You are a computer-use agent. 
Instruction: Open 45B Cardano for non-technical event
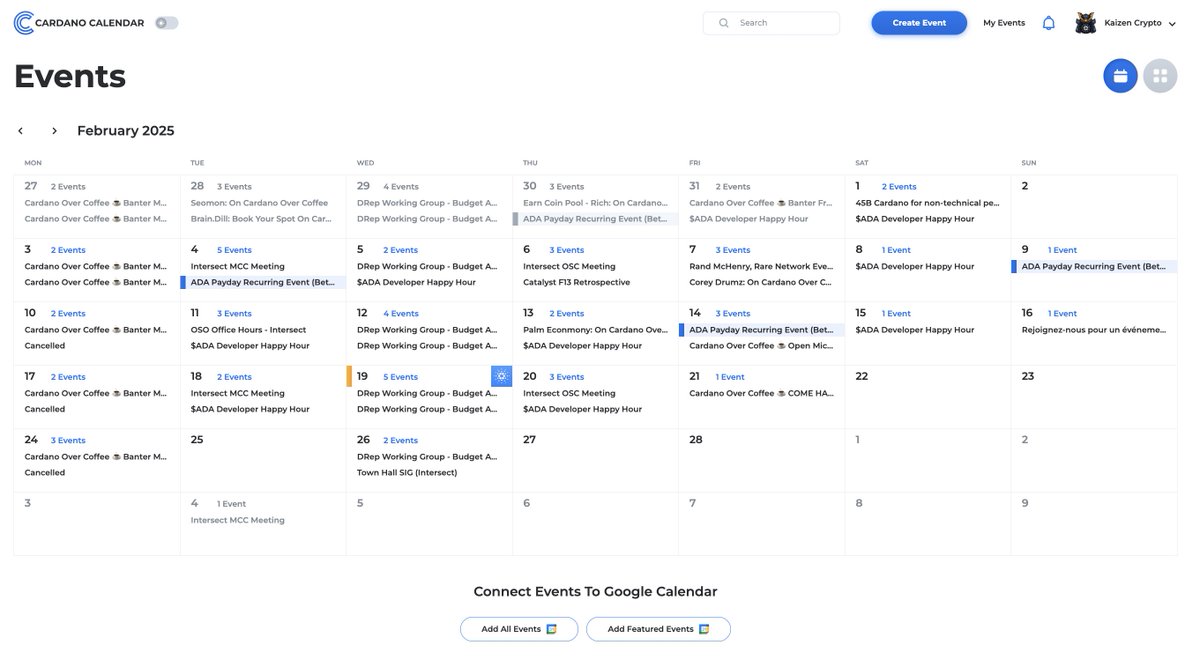927,203
